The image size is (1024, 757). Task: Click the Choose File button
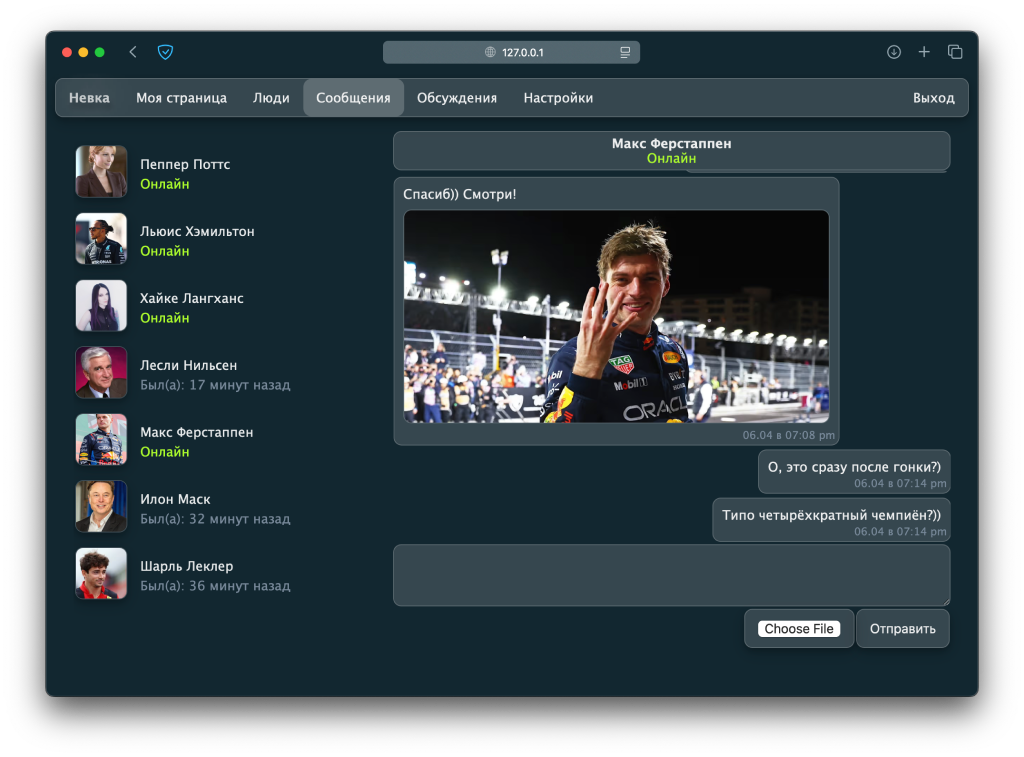pos(799,629)
